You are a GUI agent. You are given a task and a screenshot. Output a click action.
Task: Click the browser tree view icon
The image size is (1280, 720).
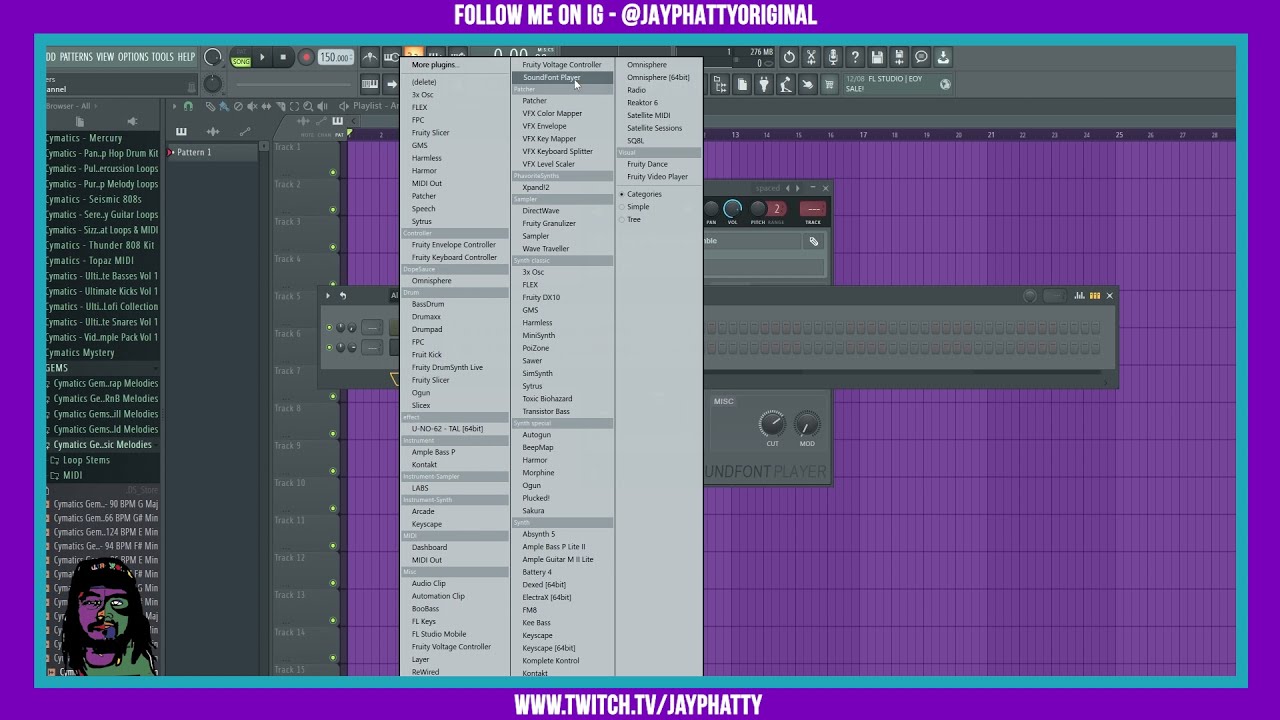coord(720,84)
